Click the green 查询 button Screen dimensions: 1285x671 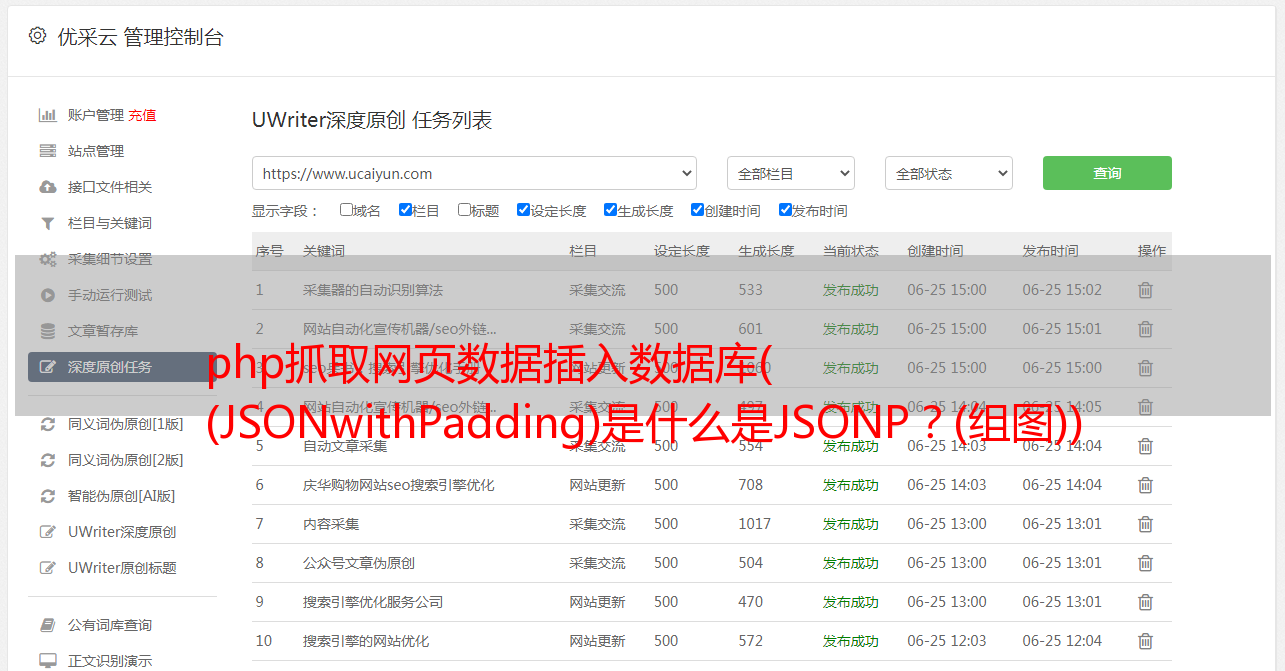coord(1107,173)
